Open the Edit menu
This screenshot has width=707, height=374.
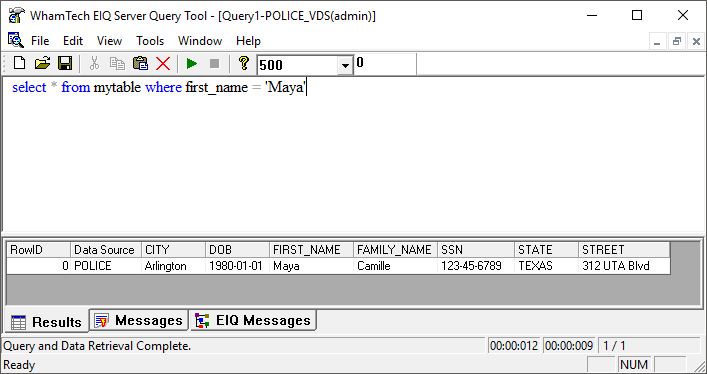click(x=73, y=41)
